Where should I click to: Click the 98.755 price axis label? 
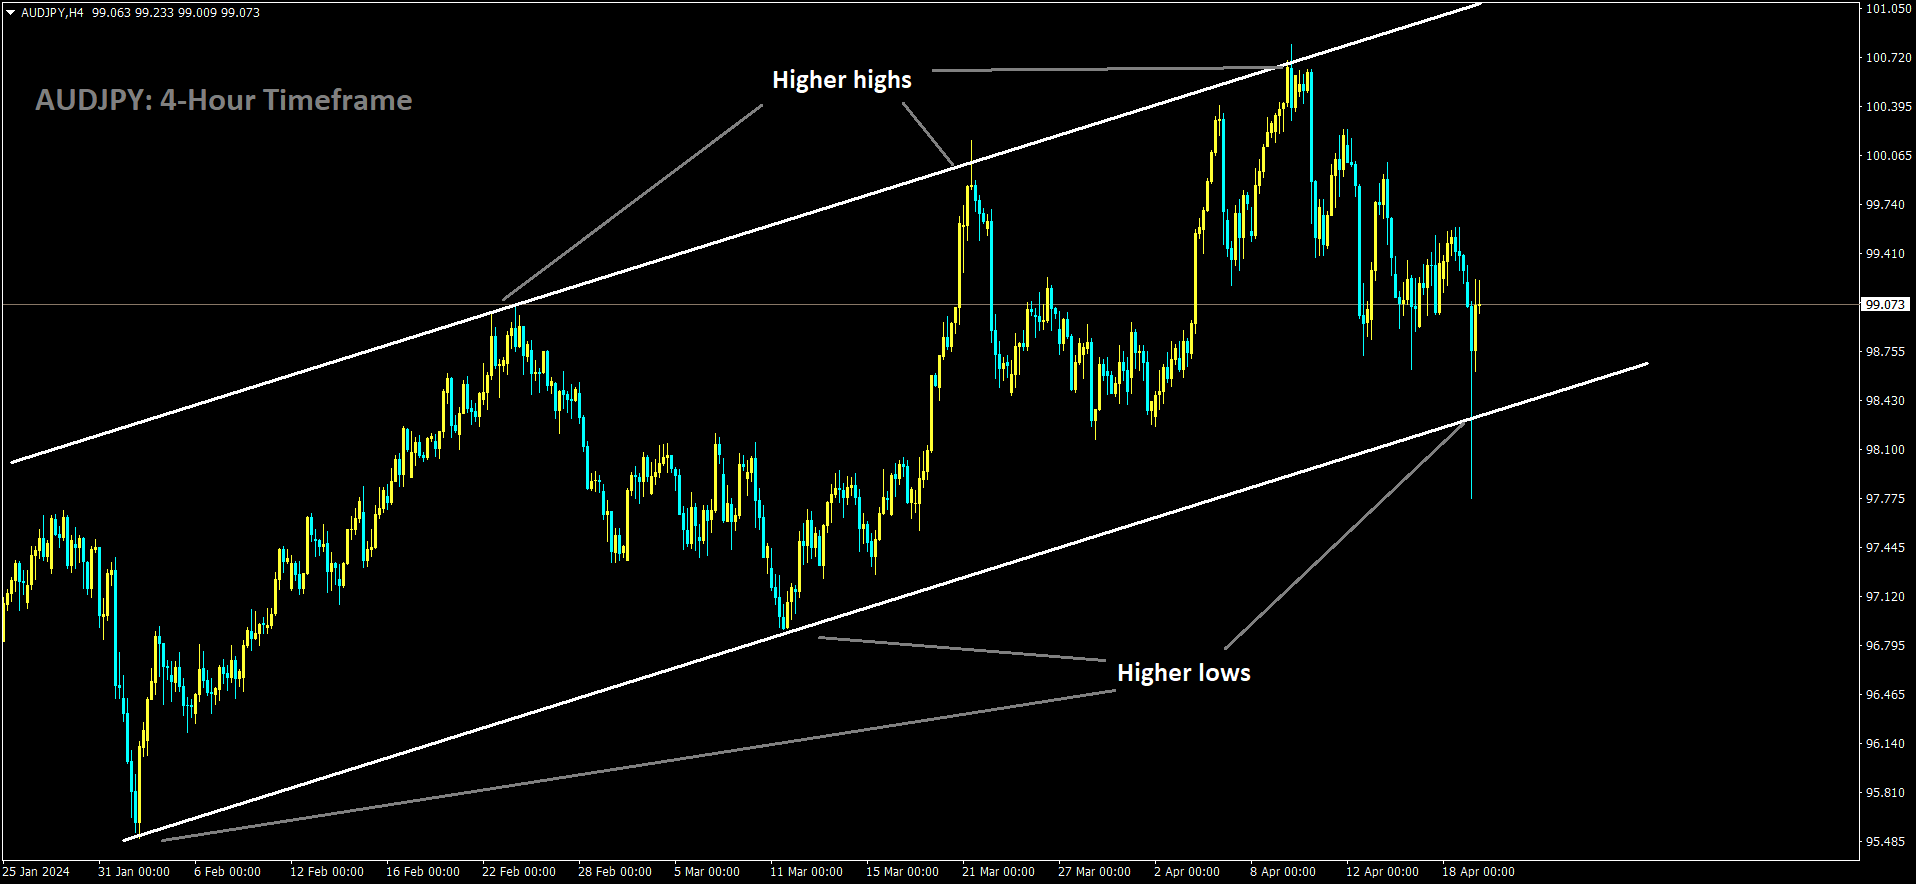click(1885, 352)
